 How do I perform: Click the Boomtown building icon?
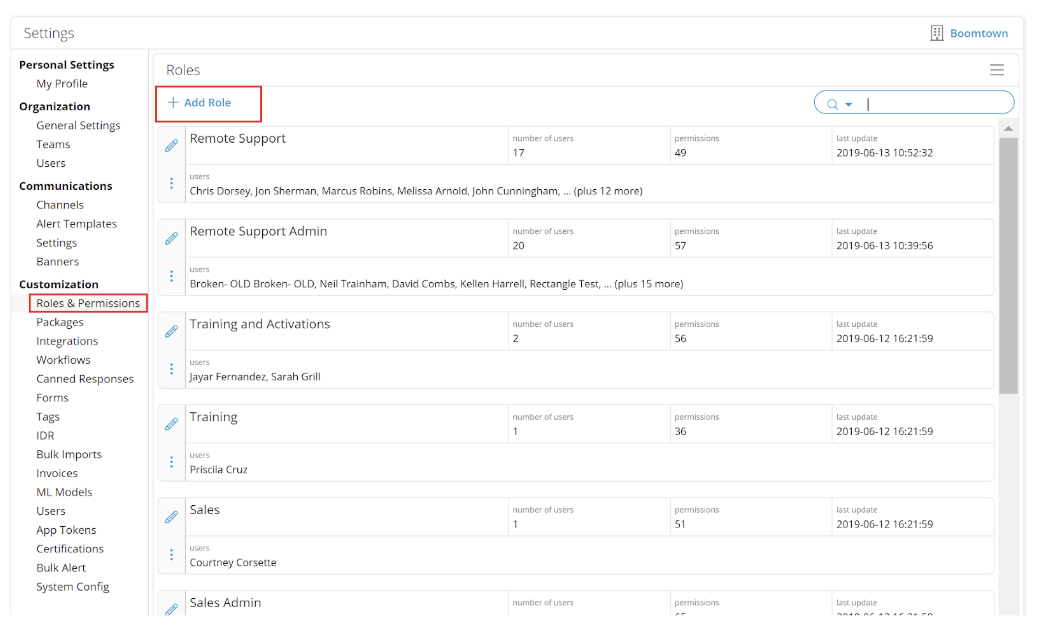[x=937, y=33]
